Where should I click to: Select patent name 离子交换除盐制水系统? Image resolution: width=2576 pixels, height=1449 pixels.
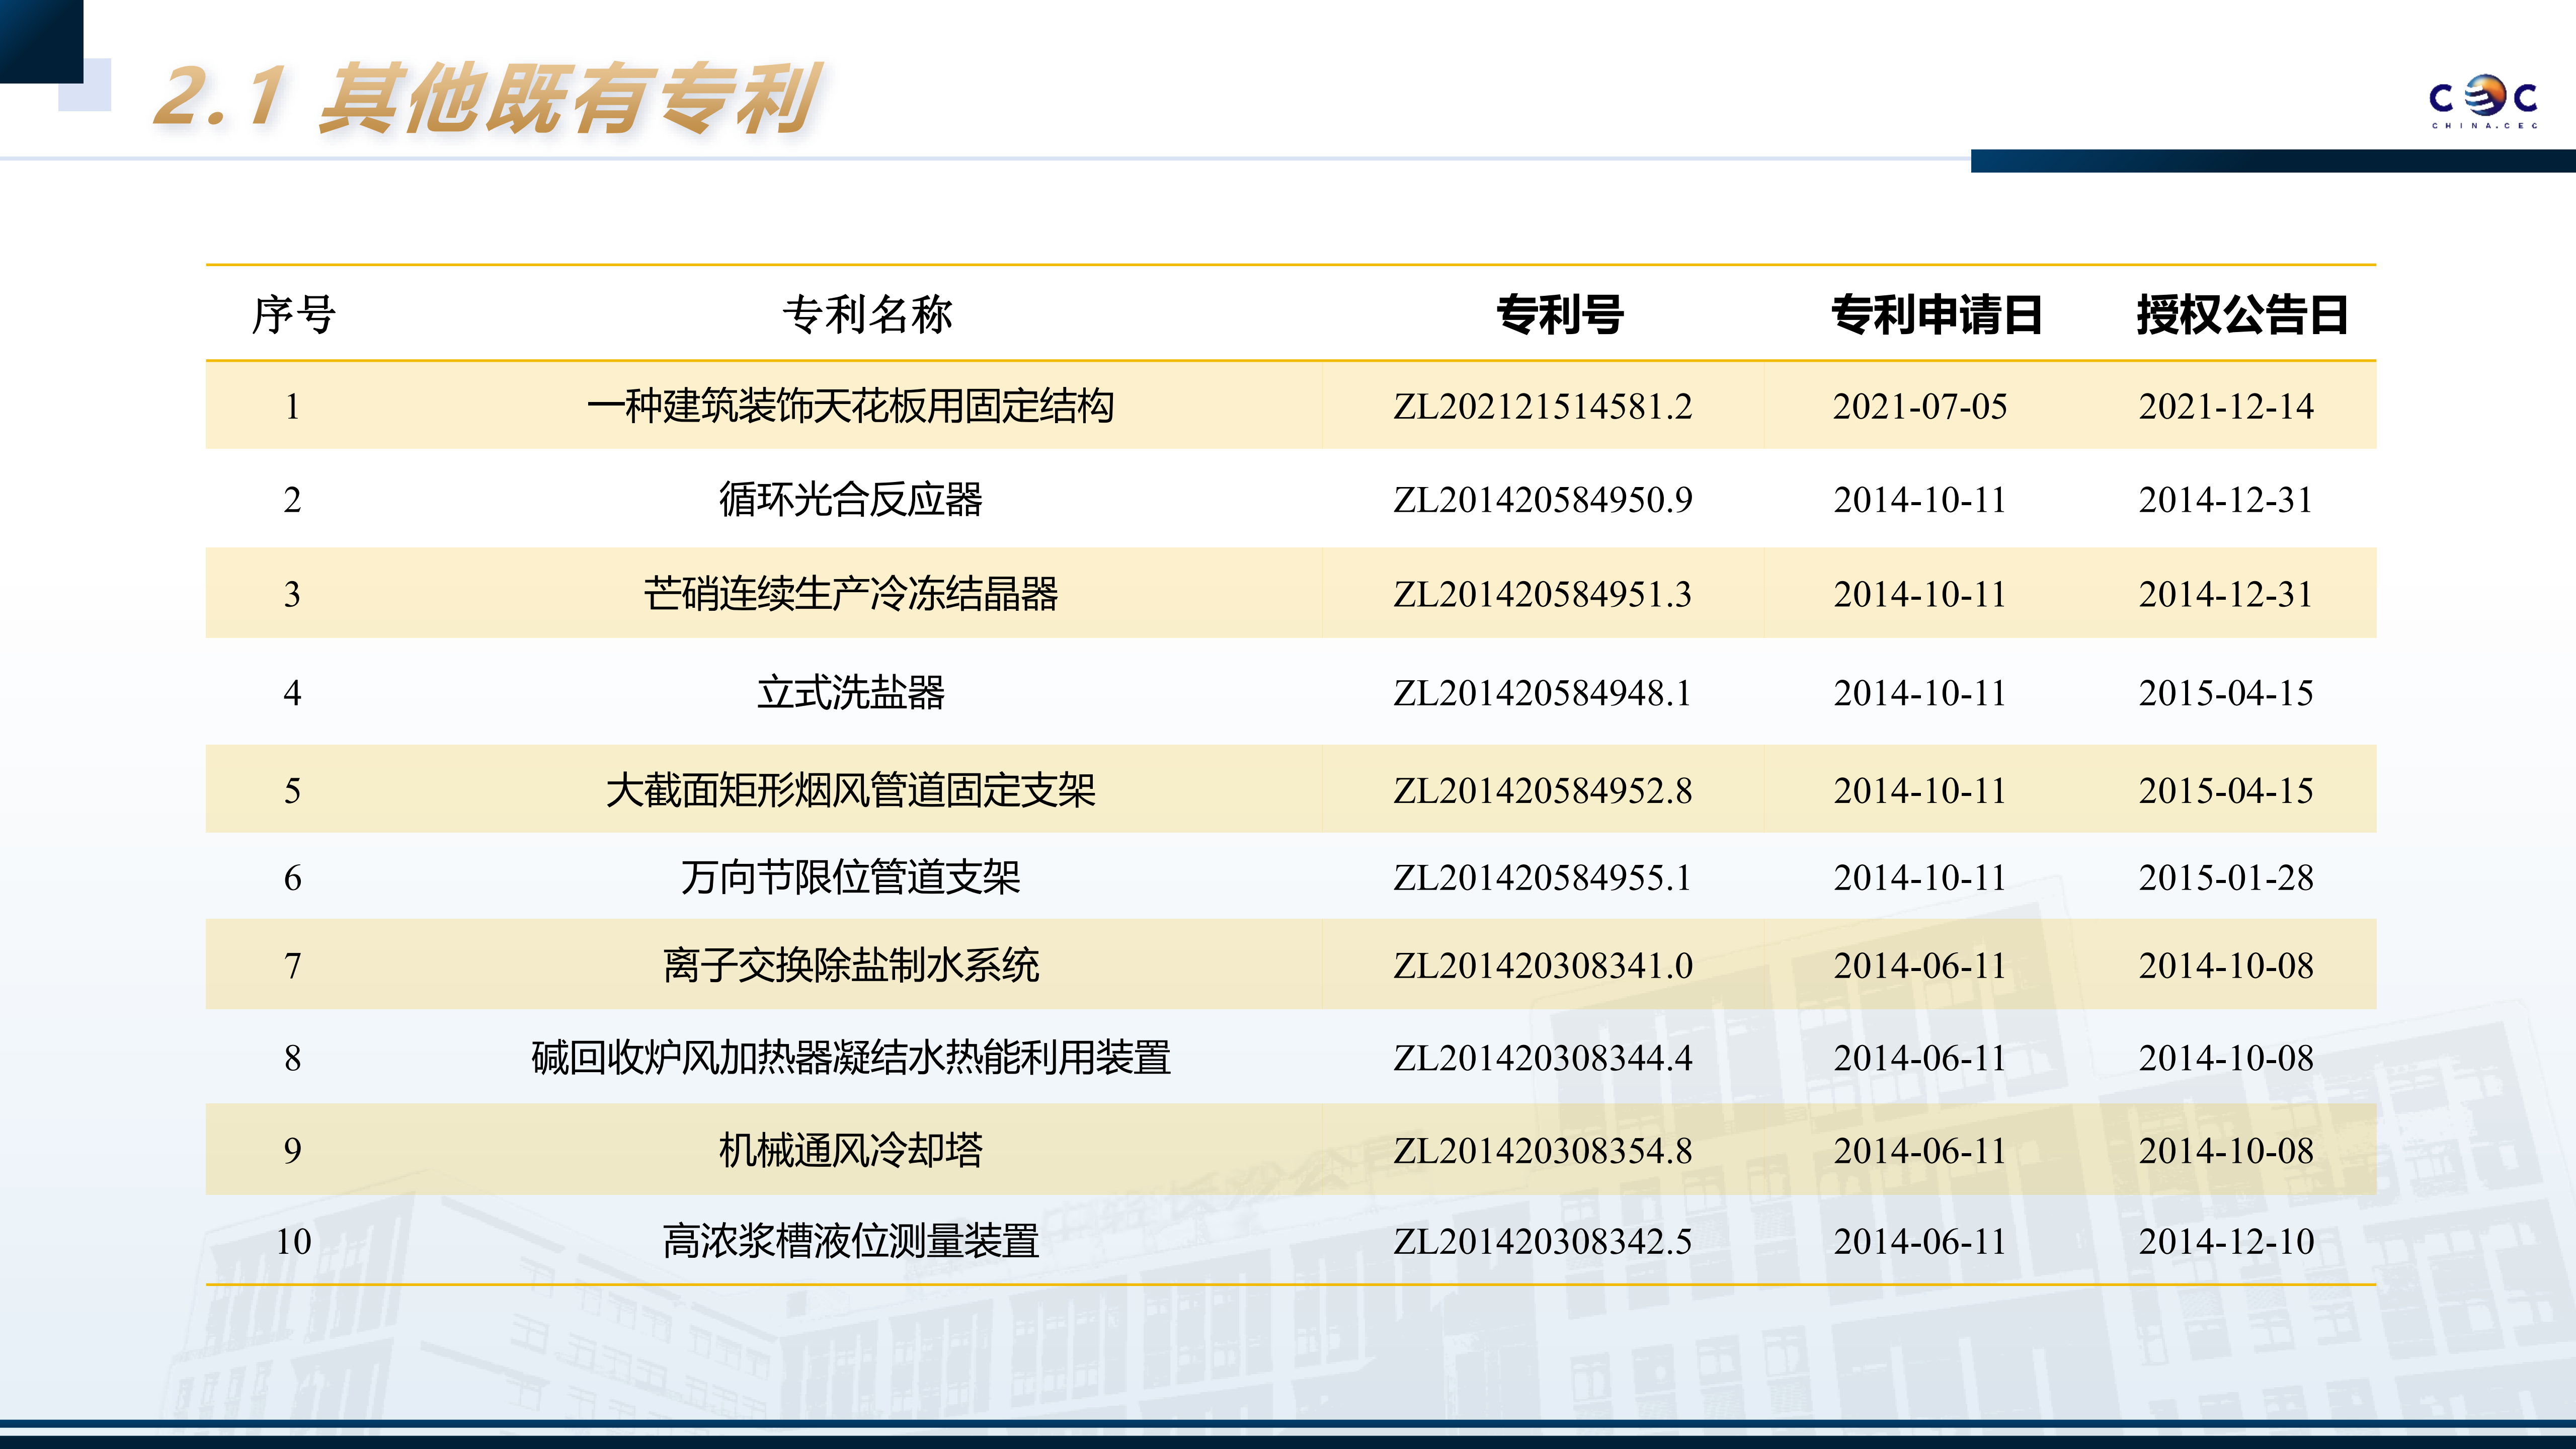tap(850, 966)
